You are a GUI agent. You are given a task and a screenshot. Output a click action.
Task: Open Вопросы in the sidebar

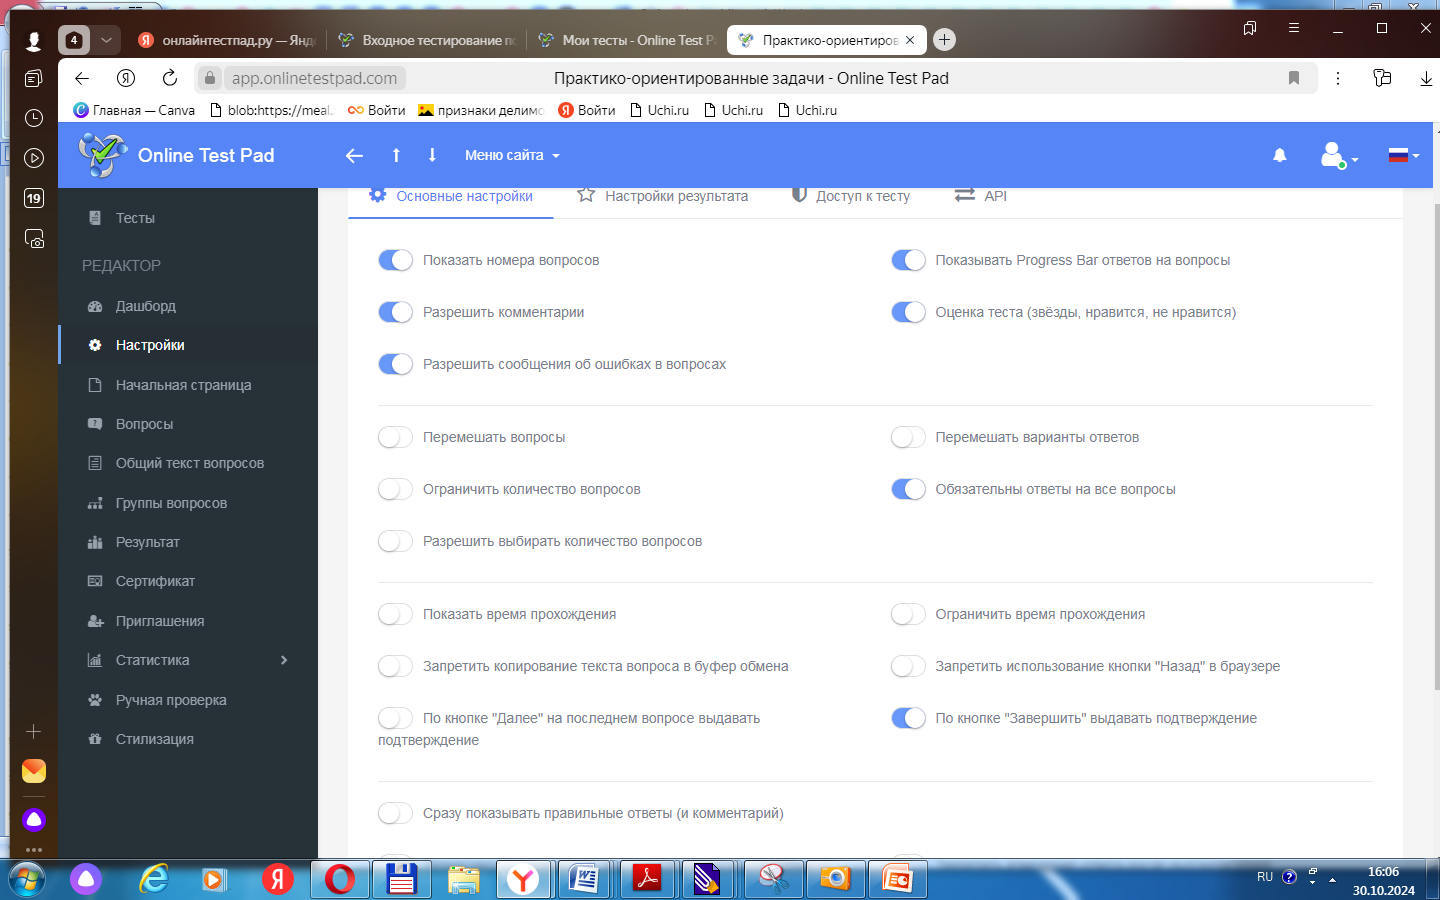point(144,424)
